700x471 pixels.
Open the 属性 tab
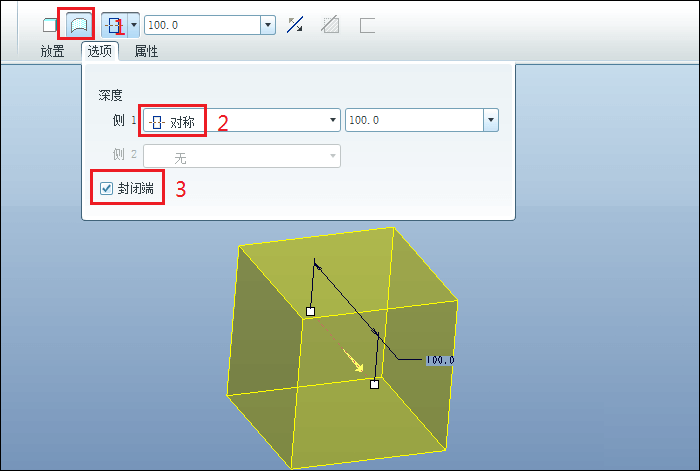[x=146, y=51]
